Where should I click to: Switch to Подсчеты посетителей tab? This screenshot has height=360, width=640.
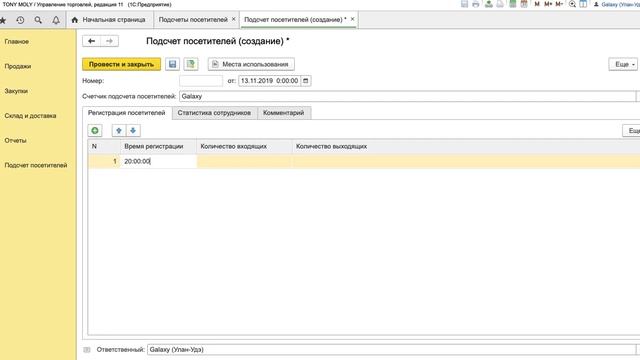click(193, 20)
